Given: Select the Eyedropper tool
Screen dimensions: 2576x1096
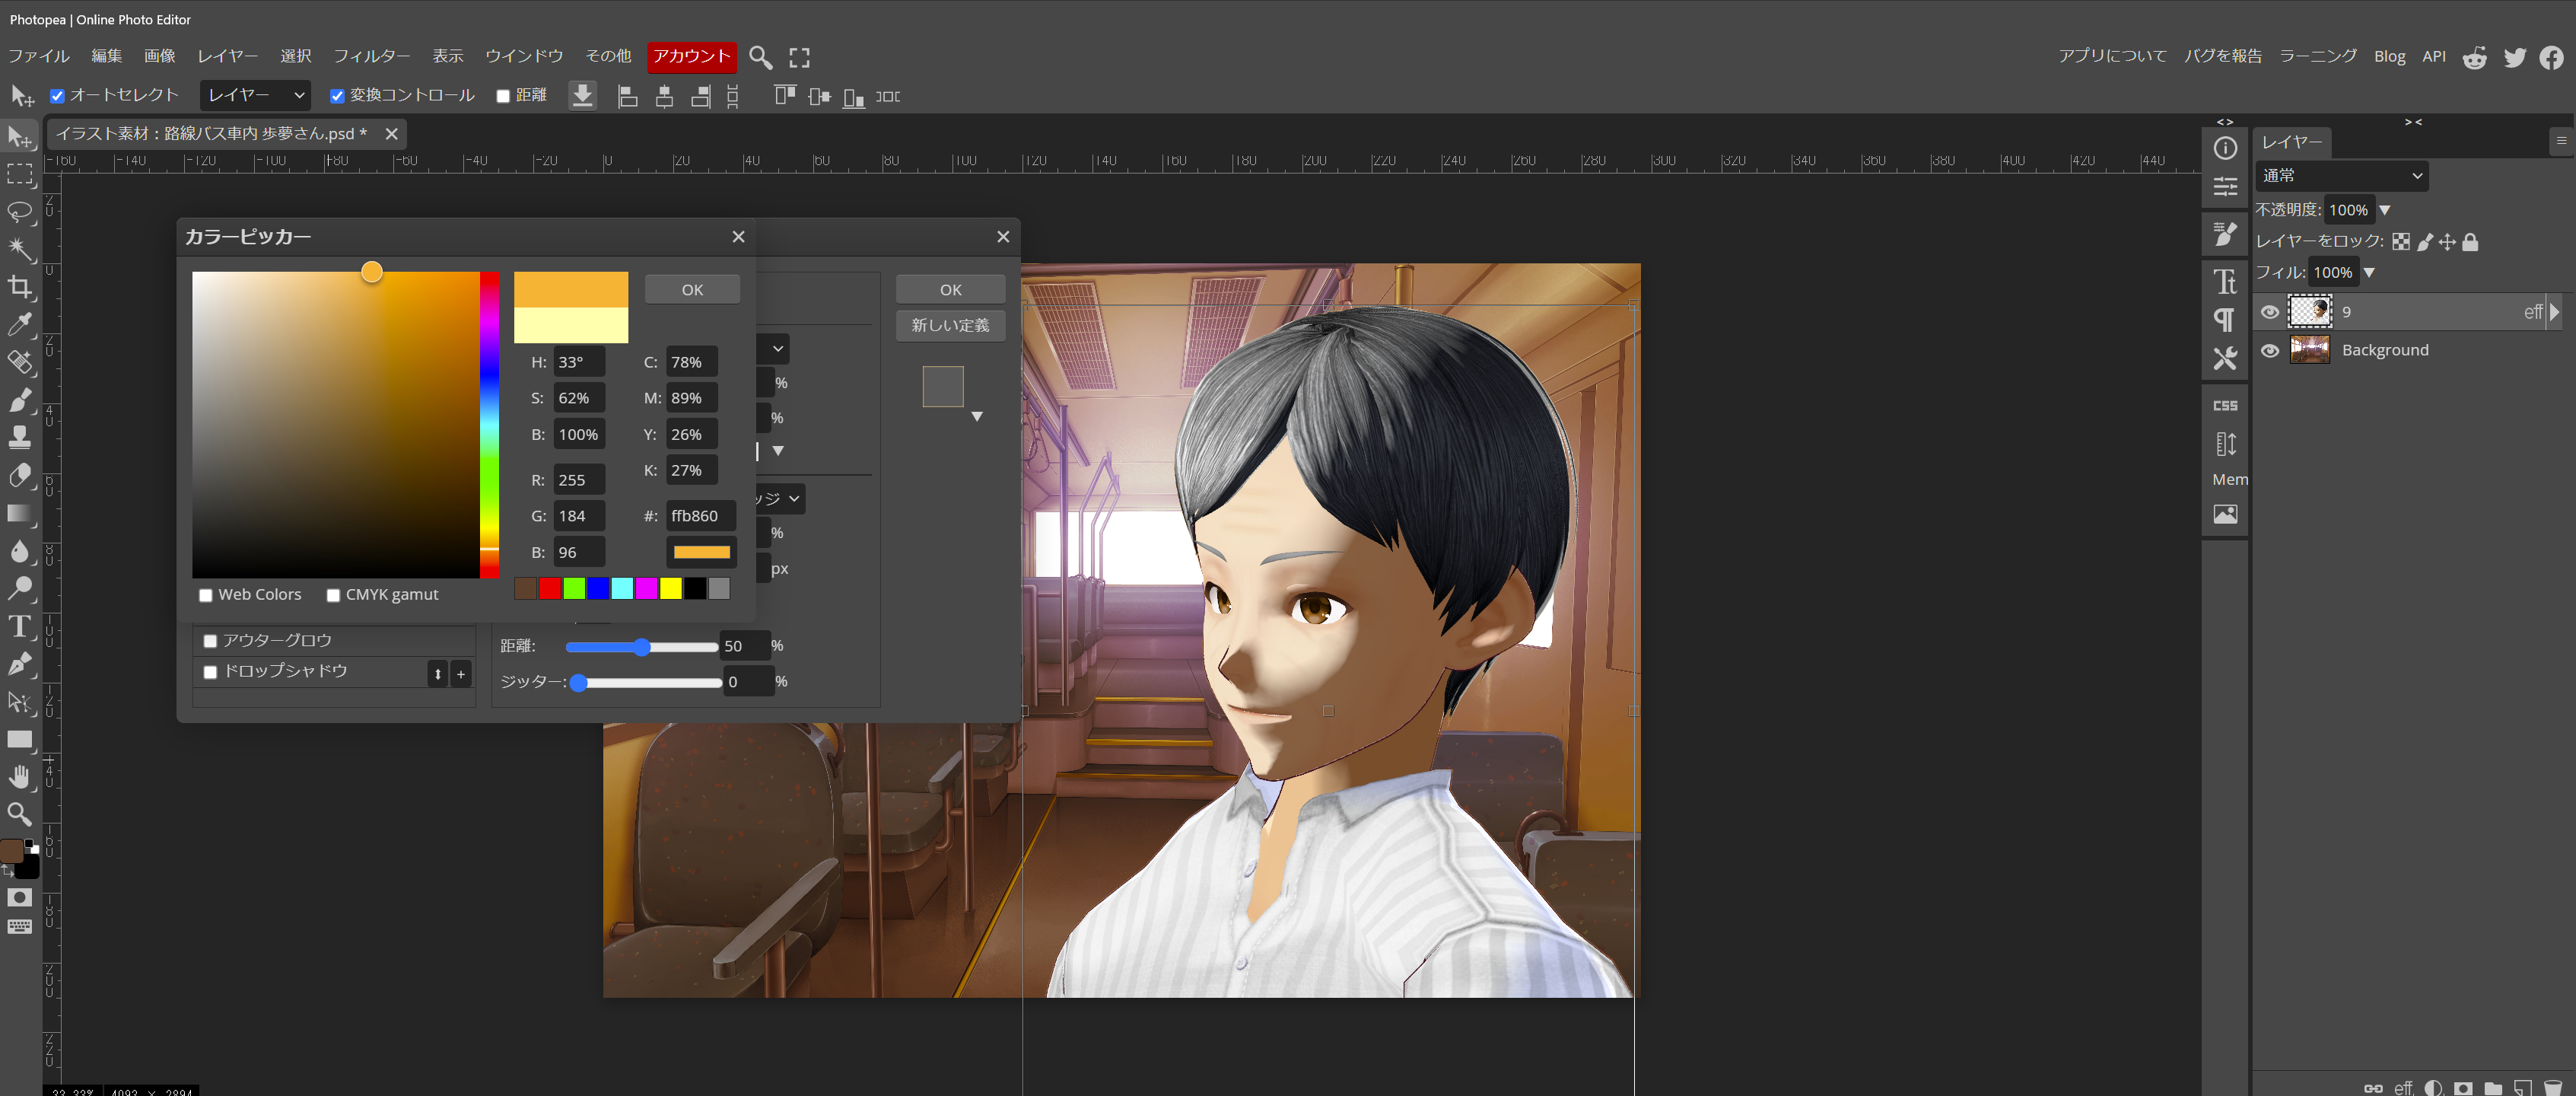Looking at the screenshot, I should (19, 325).
